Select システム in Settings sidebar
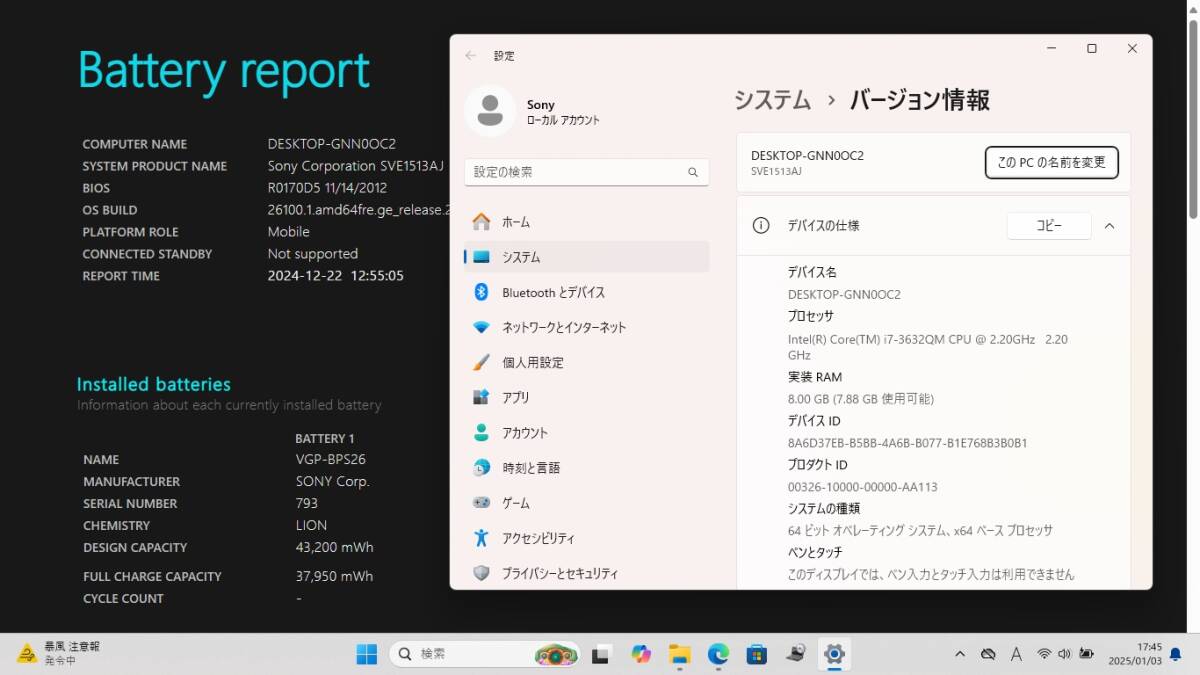The height and width of the screenshot is (675, 1200). pos(586,257)
